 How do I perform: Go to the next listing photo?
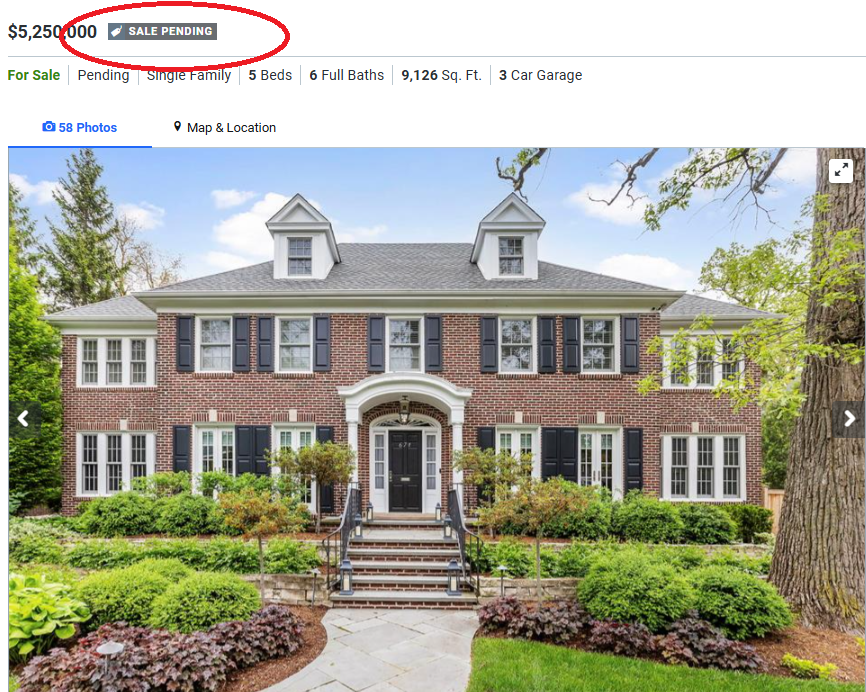849,419
